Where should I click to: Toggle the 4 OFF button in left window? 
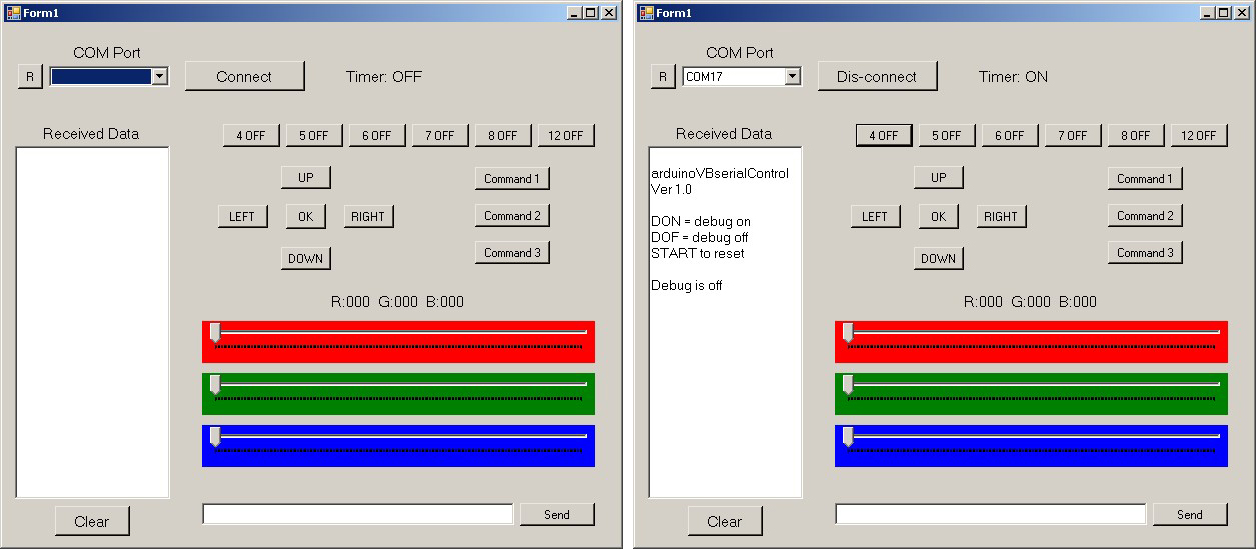point(251,135)
